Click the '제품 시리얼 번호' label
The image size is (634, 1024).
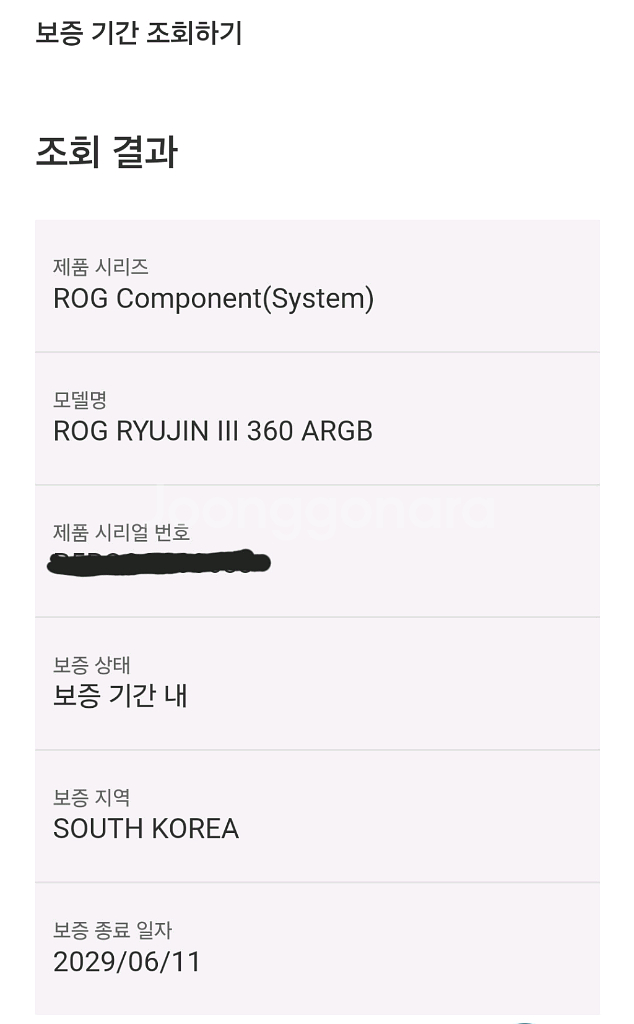tap(121, 533)
